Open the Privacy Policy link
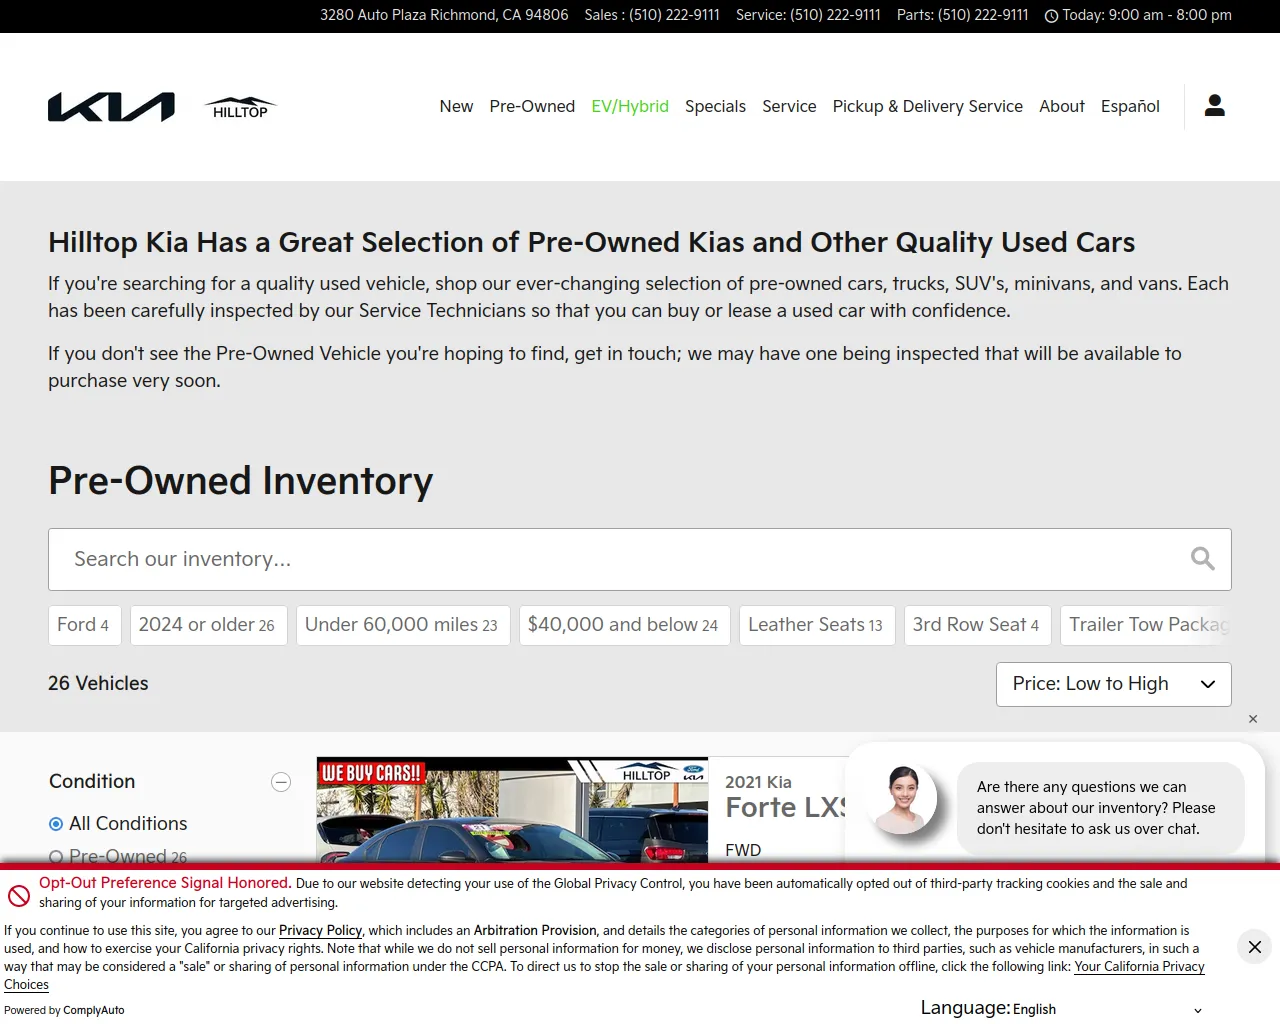Viewport: 1280px width, 1024px height. coord(320,930)
